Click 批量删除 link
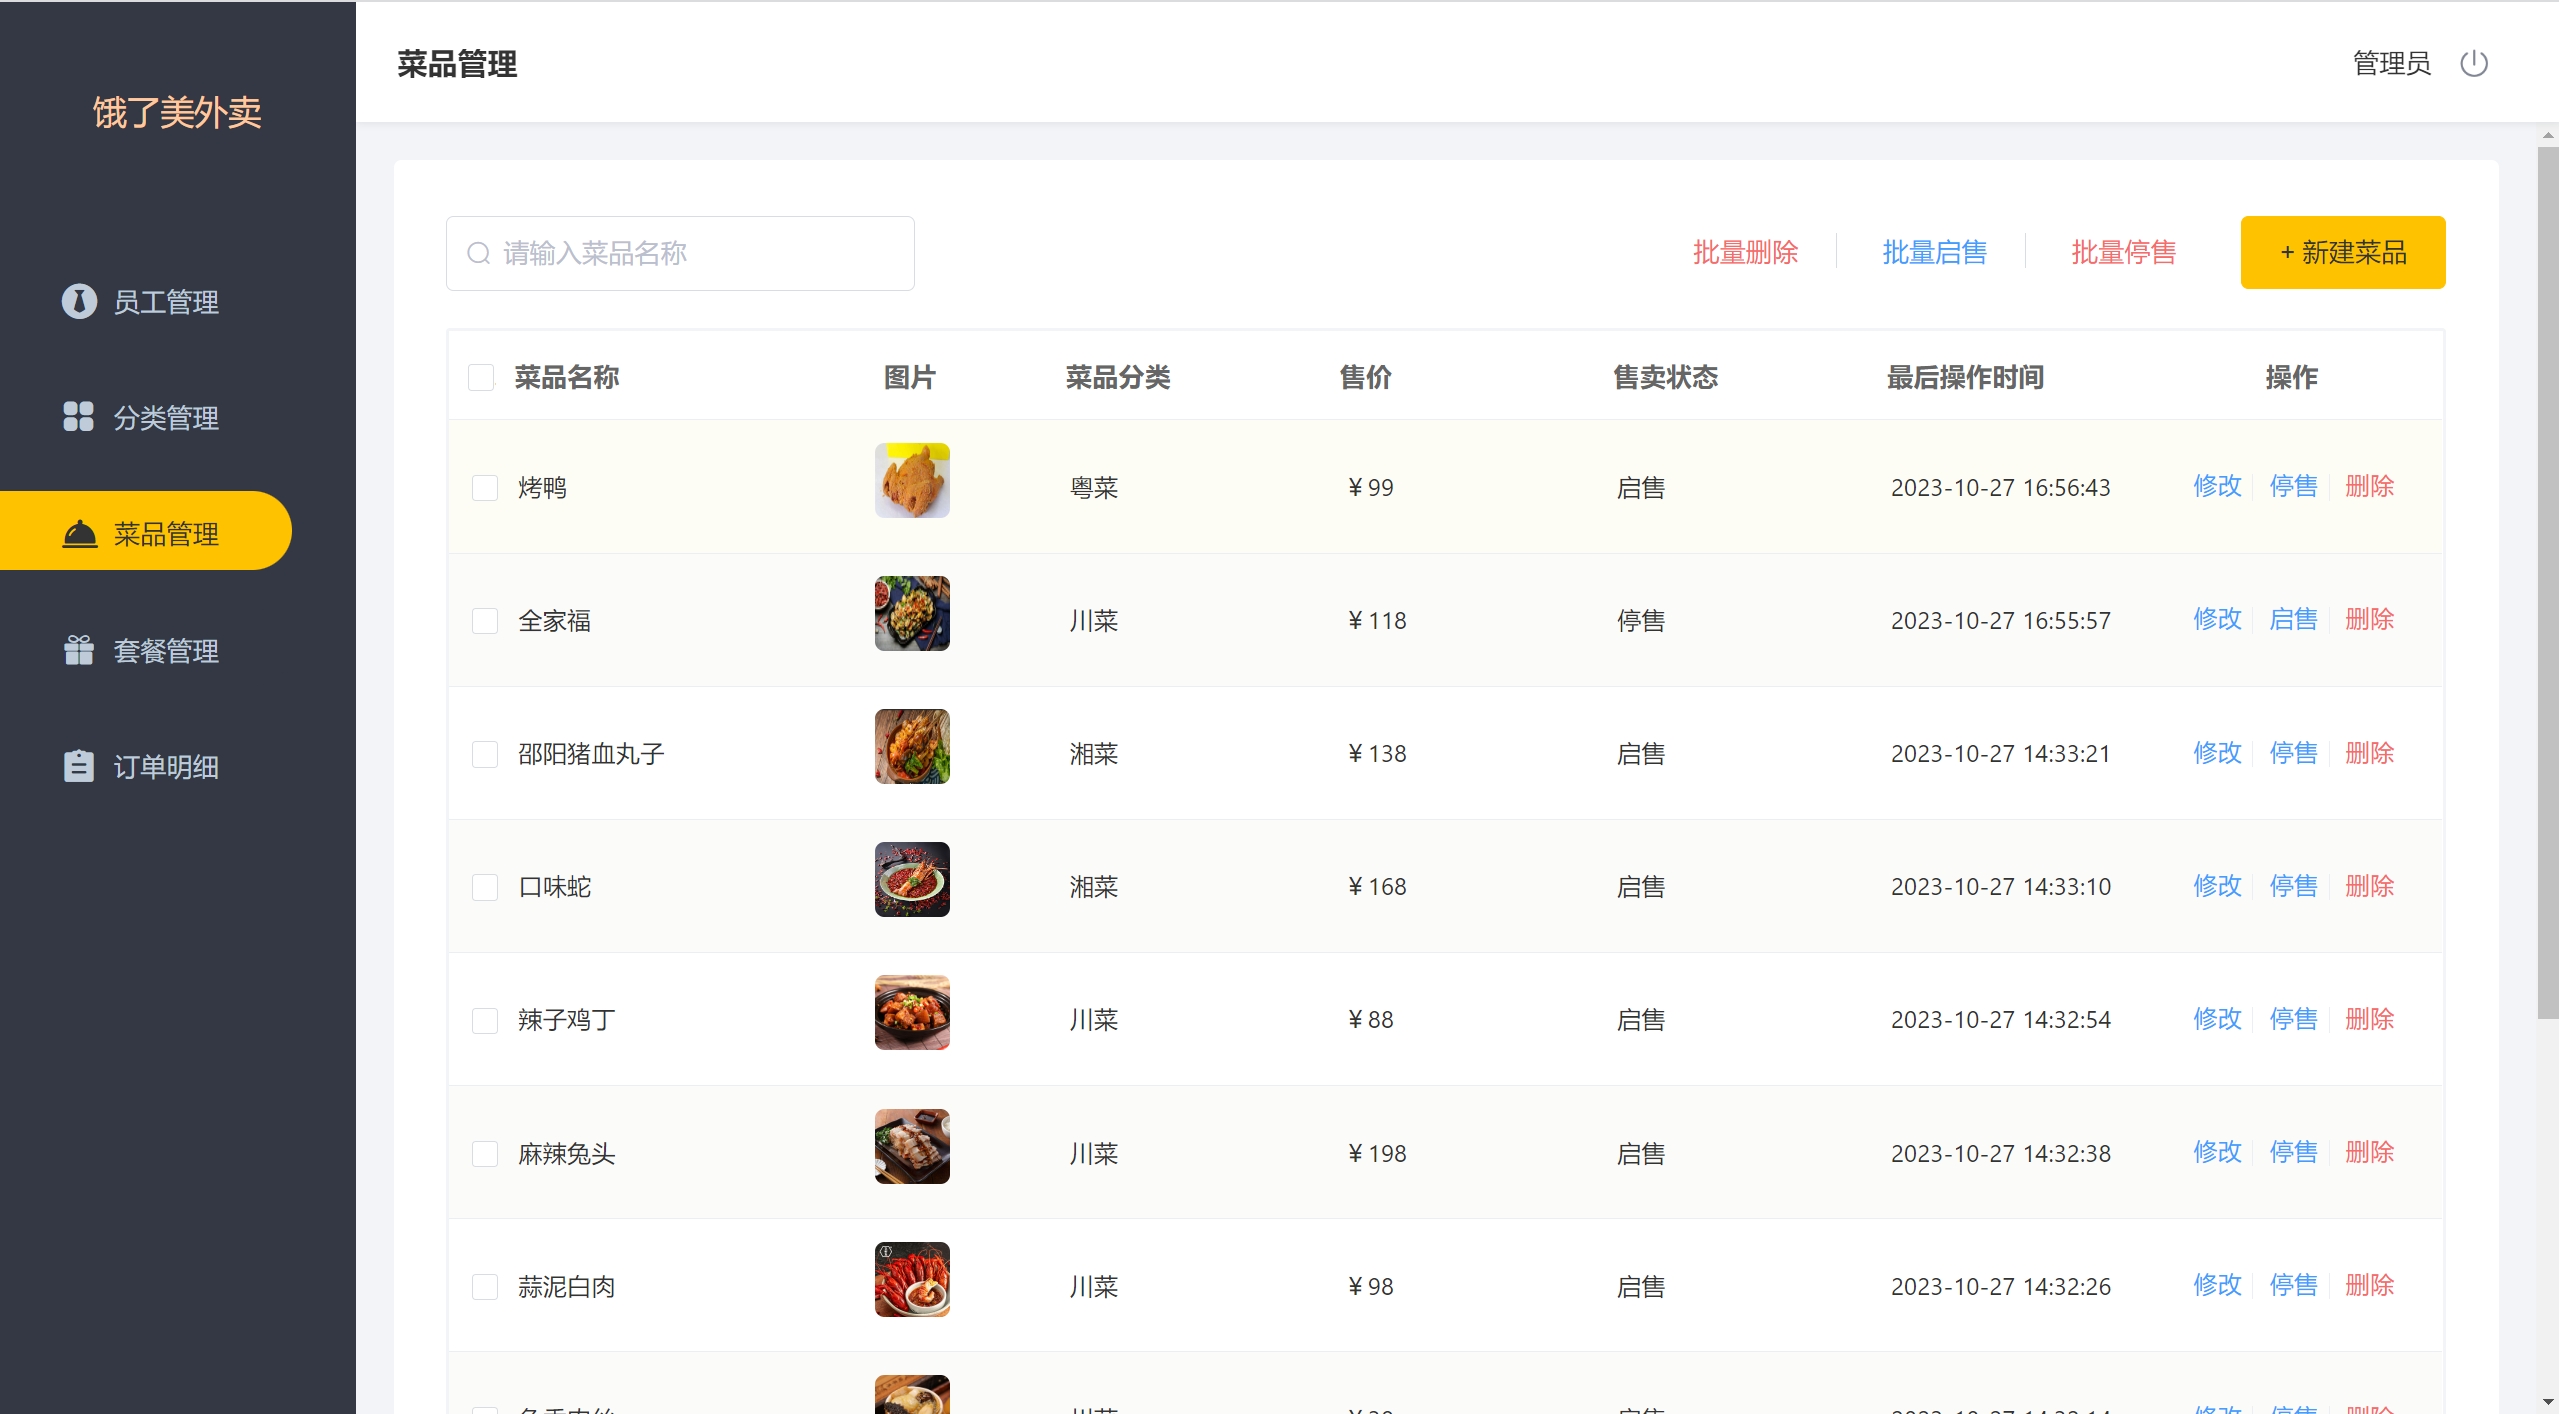This screenshot has height=1414, width=2559. (x=1745, y=252)
